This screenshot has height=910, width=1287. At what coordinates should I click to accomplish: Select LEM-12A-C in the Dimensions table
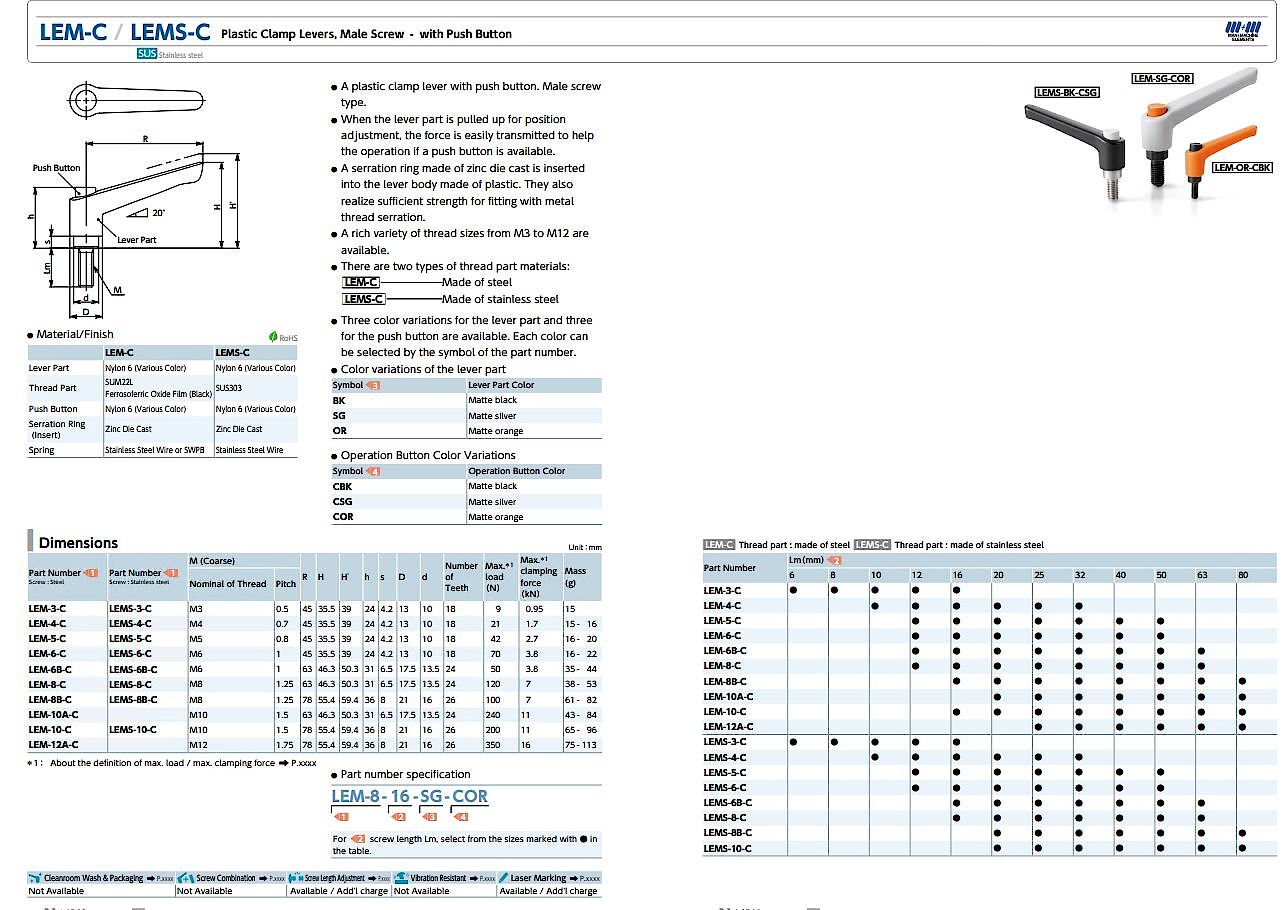point(53,745)
